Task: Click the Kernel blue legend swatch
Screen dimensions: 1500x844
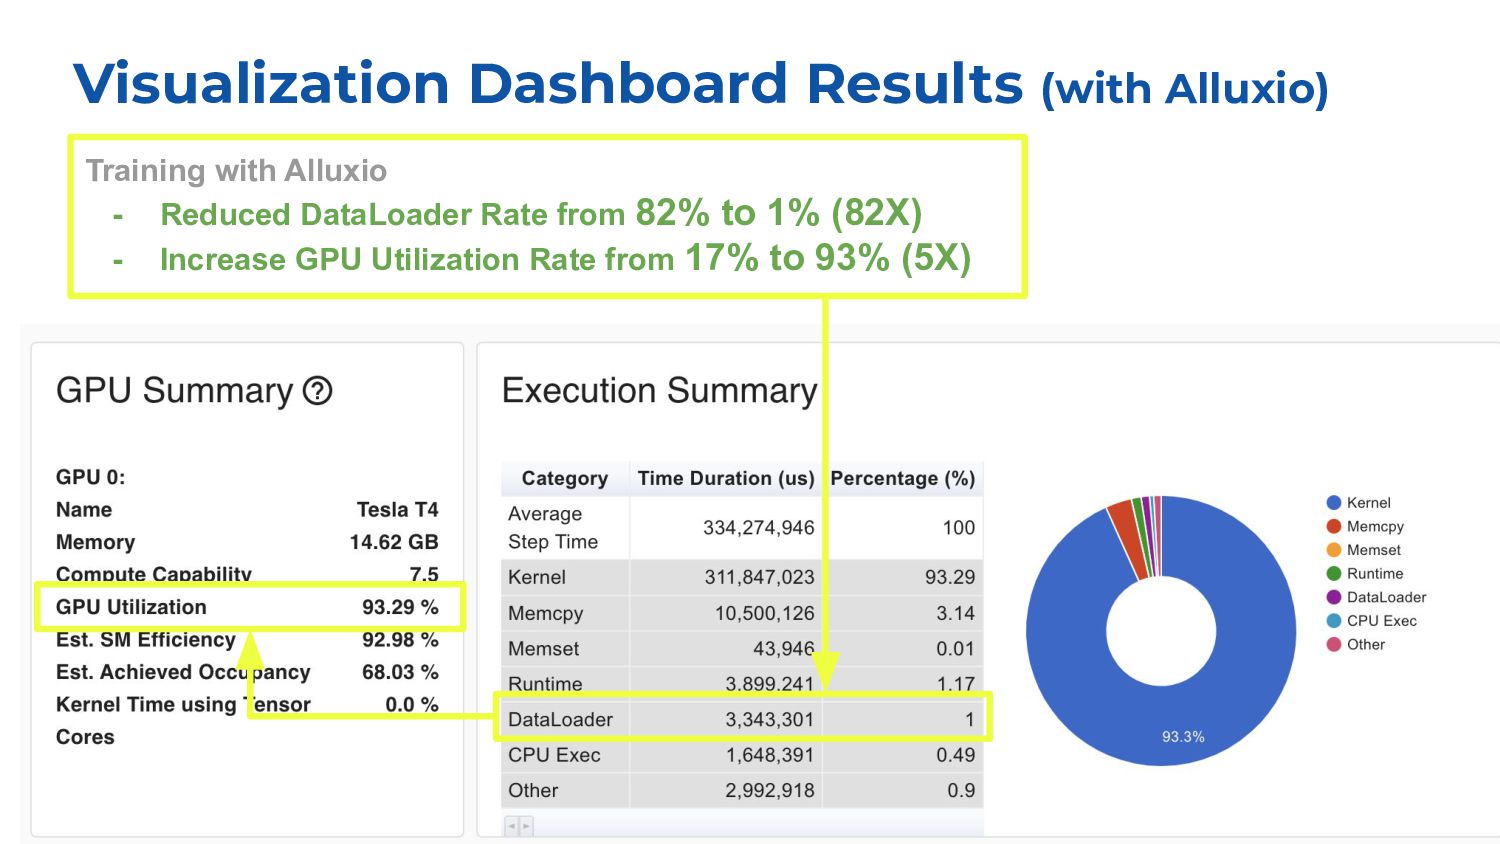Action: tap(1333, 503)
